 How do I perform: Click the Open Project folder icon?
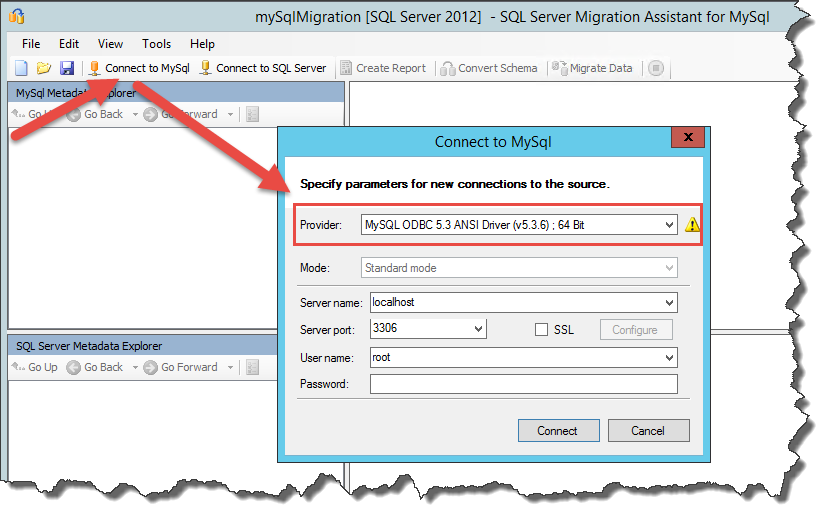[x=44, y=68]
